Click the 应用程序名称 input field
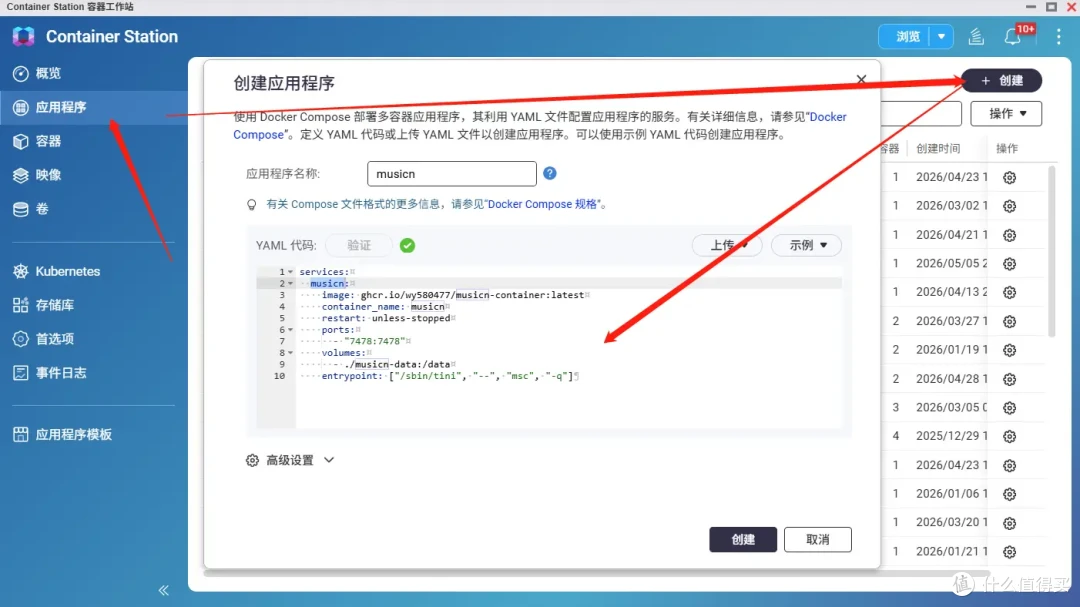 (452, 174)
